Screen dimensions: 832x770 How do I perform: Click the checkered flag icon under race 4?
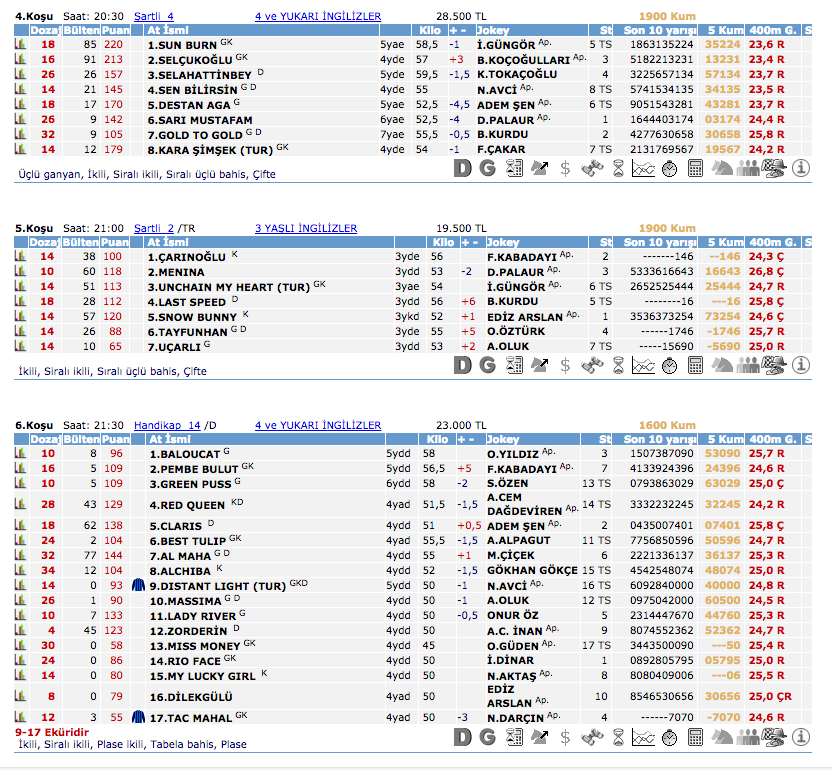point(773,169)
